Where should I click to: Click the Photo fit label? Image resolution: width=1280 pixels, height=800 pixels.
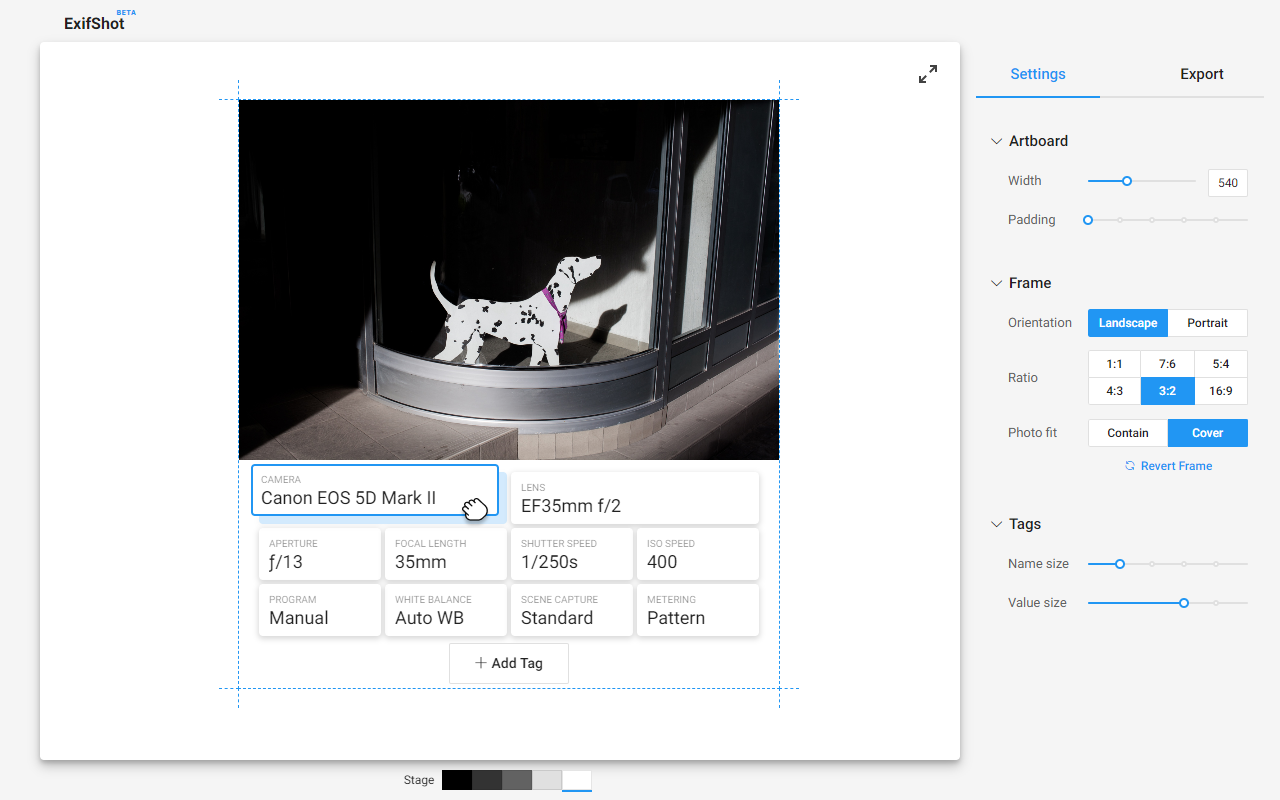1032,433
